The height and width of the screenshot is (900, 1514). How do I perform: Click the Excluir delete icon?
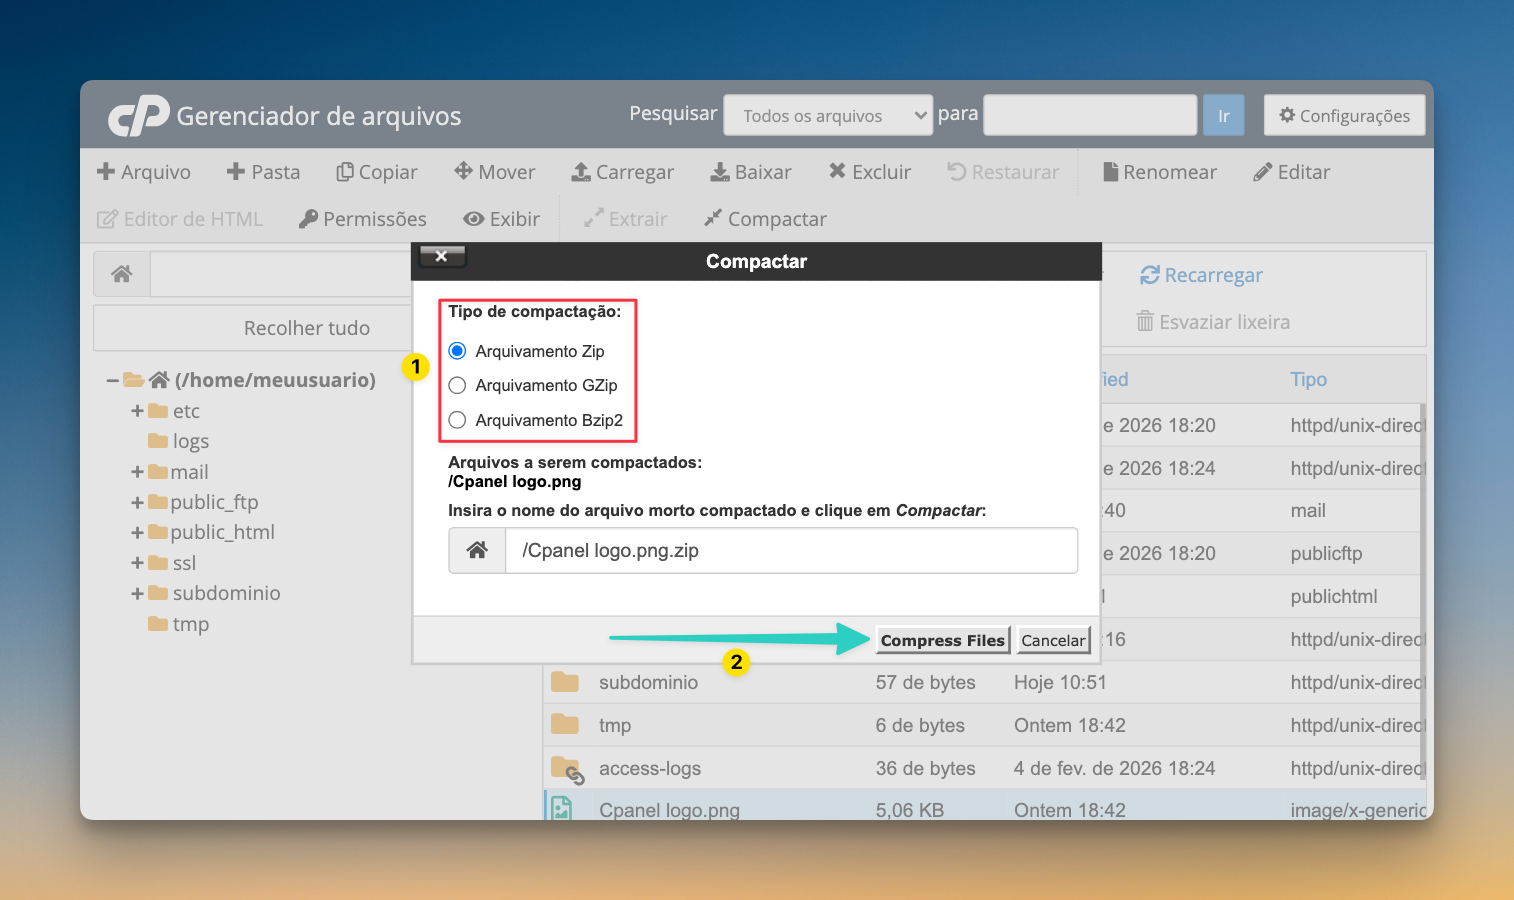(x=837, y=171)
